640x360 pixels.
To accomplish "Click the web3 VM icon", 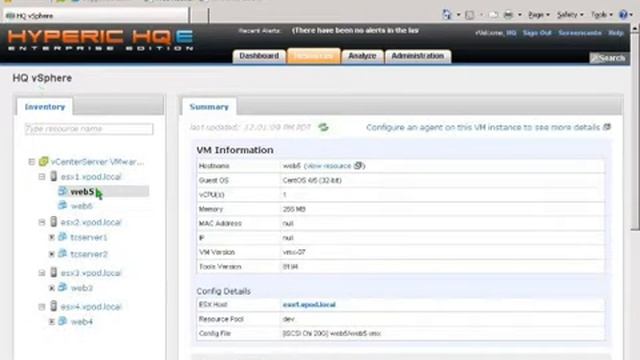I will click(62, 287).
